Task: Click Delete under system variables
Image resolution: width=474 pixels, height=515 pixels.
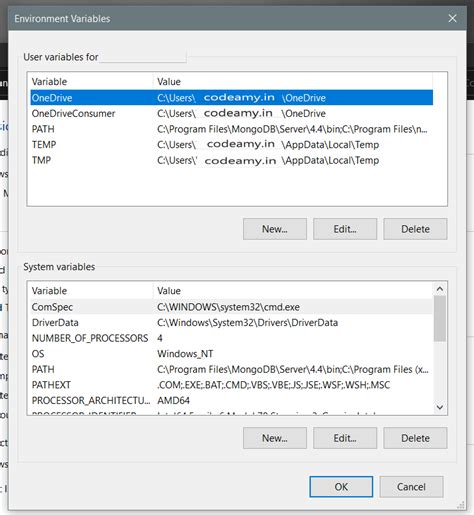Action: pyautogui.click(x=415, y=438)
